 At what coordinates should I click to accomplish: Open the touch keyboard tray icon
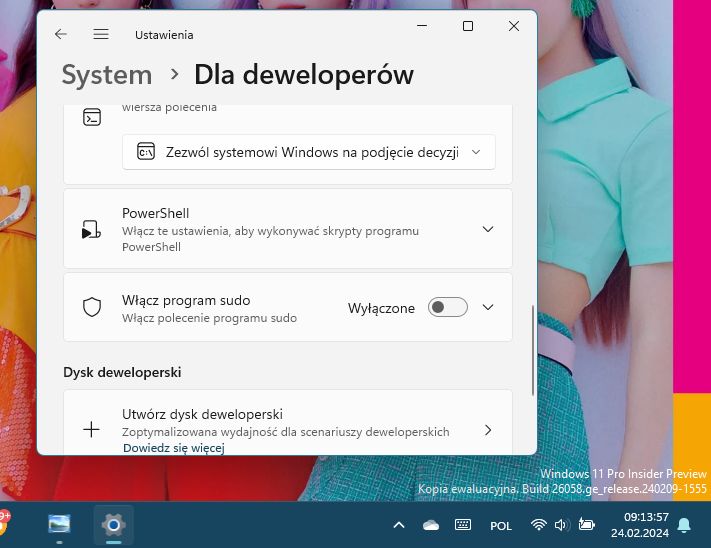point(463,525)
